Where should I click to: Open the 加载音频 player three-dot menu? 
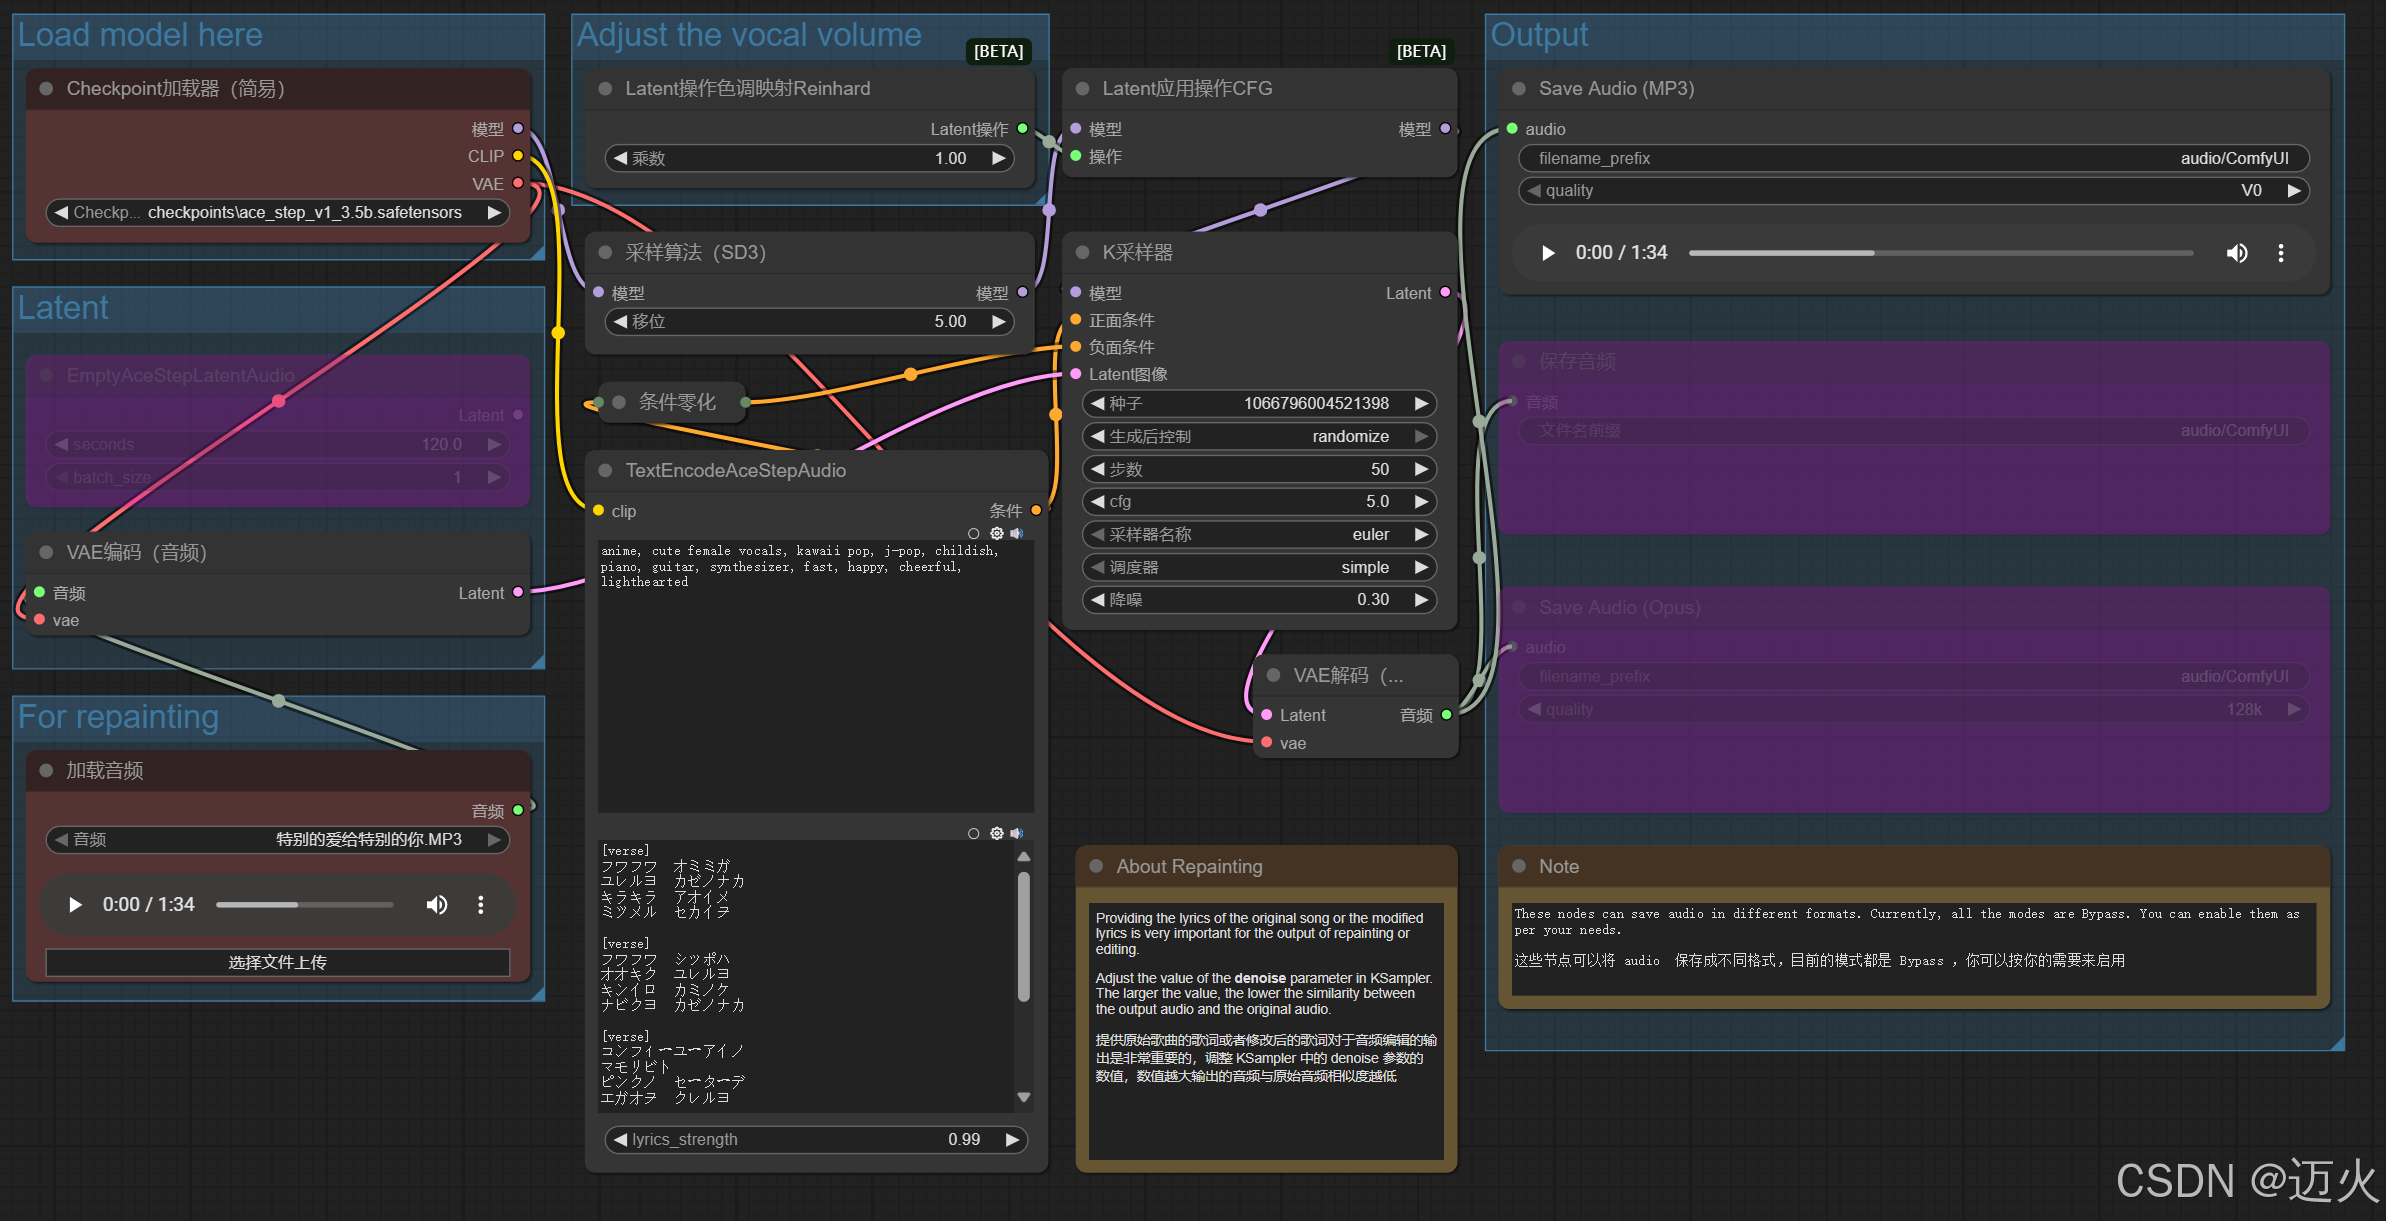click(481, 905)
